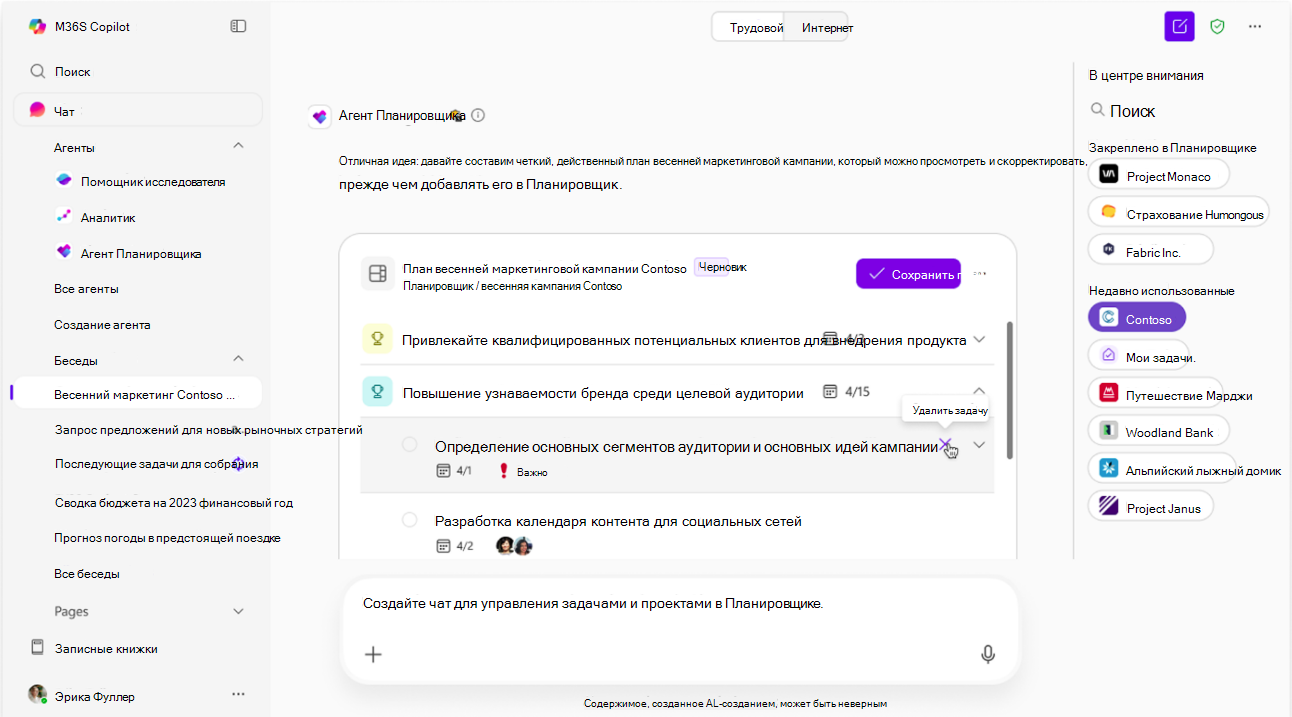Click the Агент Планировщика header icon
This screenshot has width=1292, height=717.
coord(319,116)
